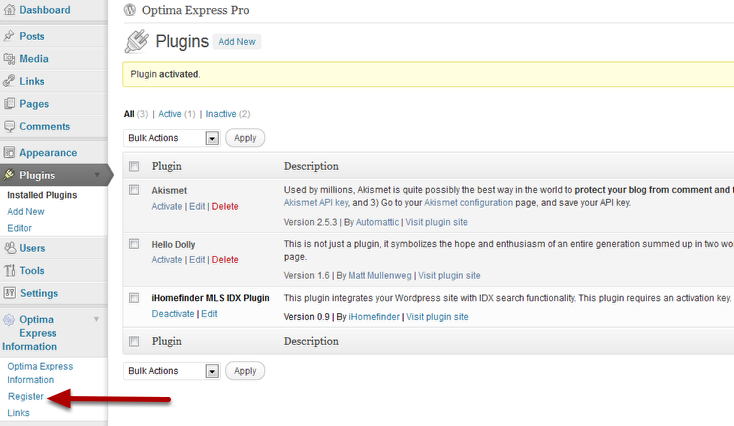Collapse the Optima Express Information menu arrow
734x426 pixels.
96,319
